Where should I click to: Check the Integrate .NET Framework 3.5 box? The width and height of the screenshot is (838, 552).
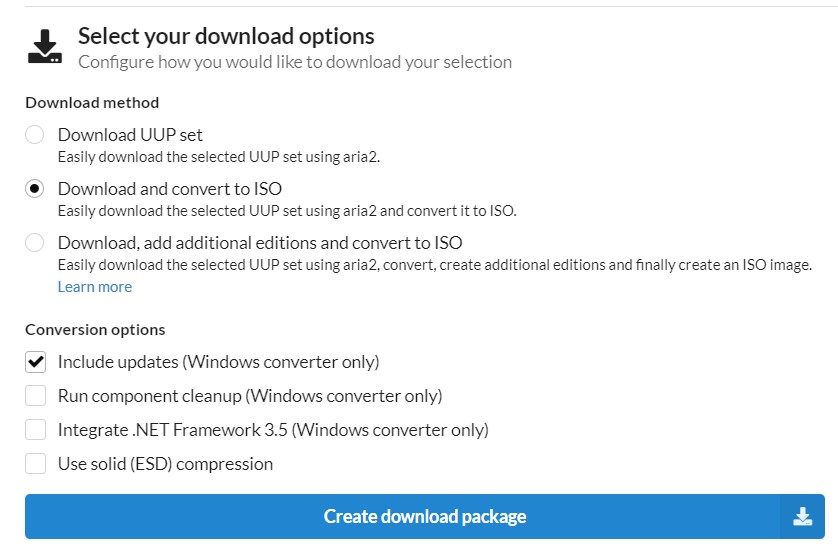click(35, 430)
